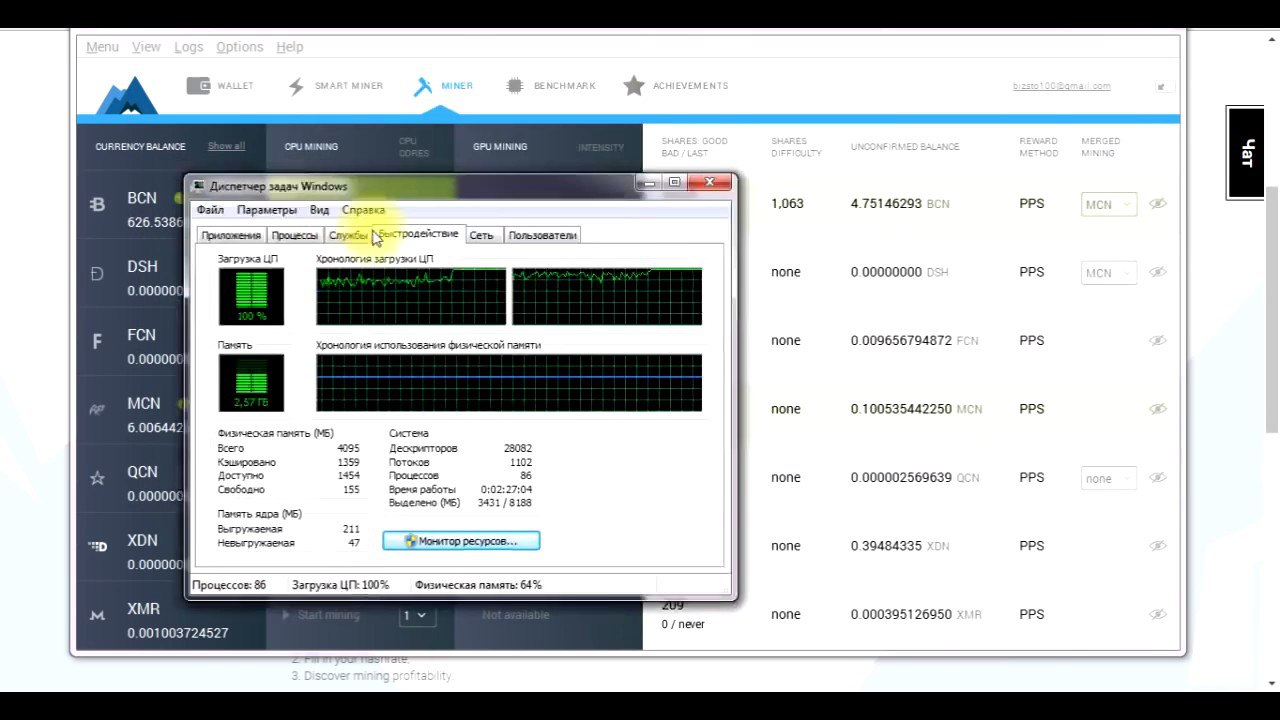This screenshot has width=1280, height=720.
Task: Switch to the Процессы tab
Action: 295,235
